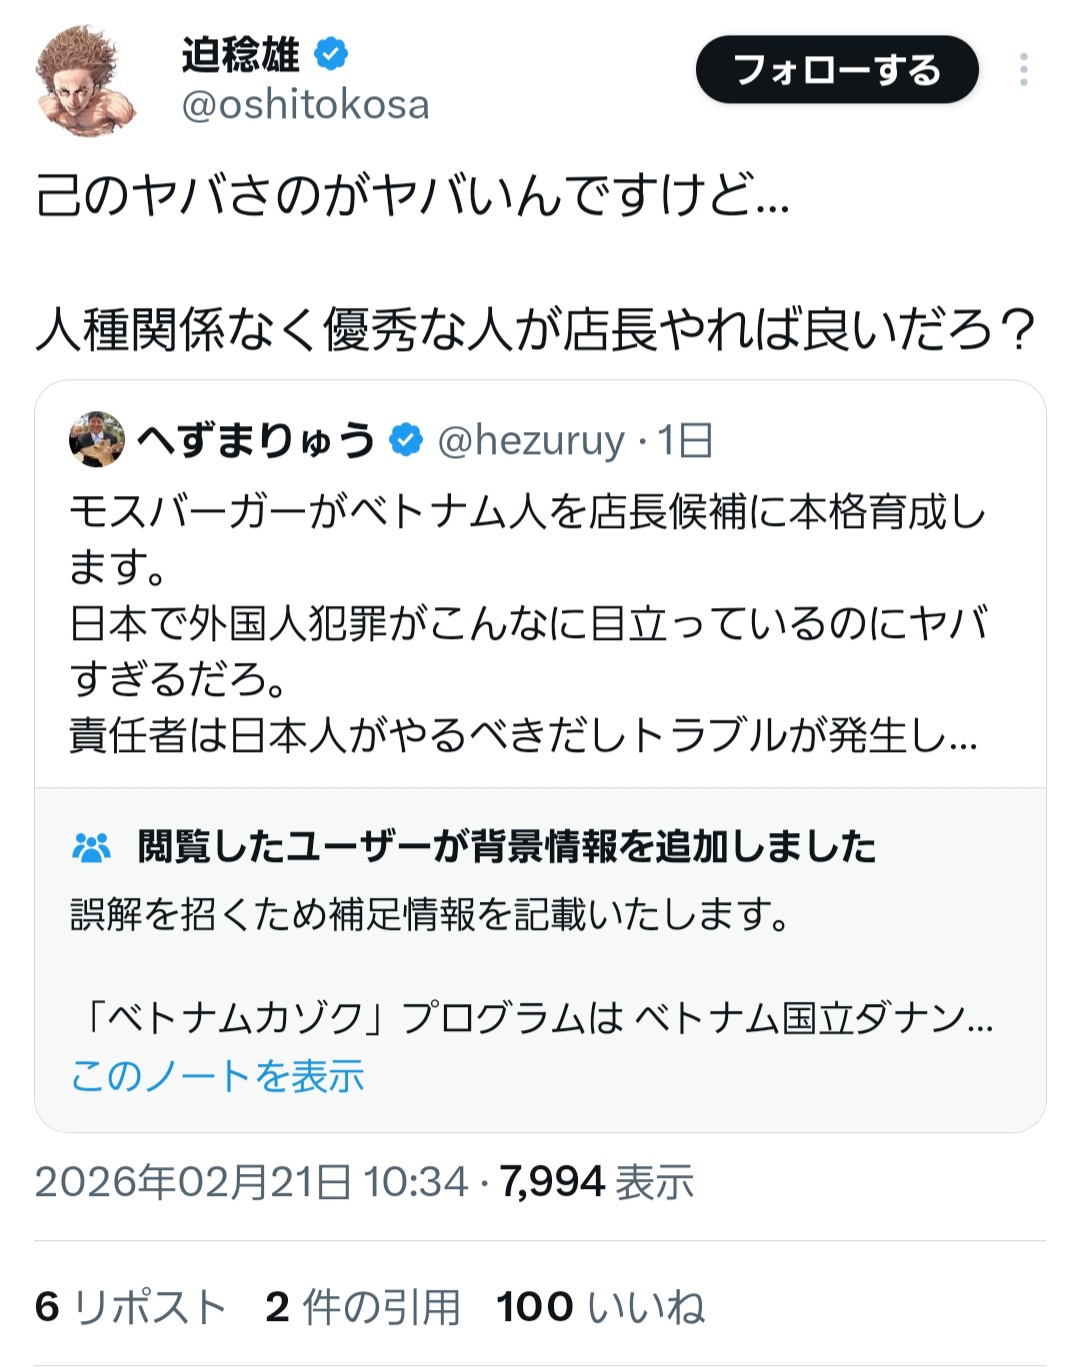The height and width of the screenshot is (1367, 1080).
Task: Open the @hezuruy handle in quoted post
Action: coord(531,440)
